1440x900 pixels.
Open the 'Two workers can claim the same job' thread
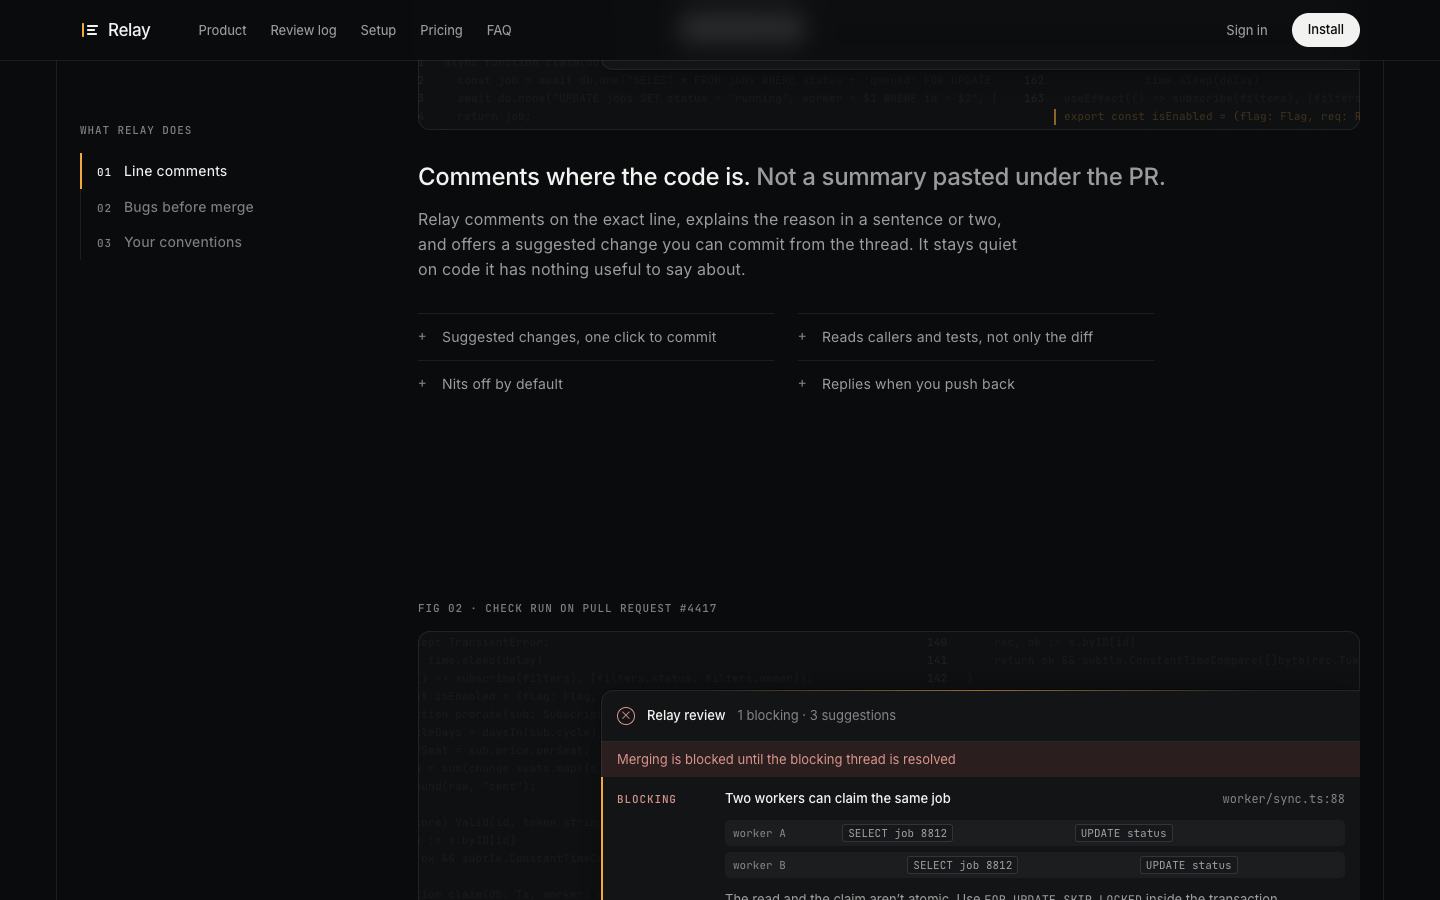838,799
